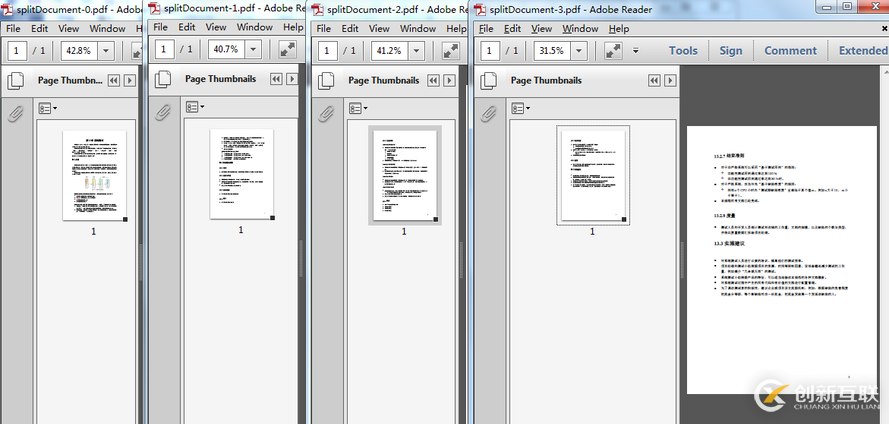889x424 pixels.
Task: Open Help menu in splitDocument-2 window
Action: [456, 28]
